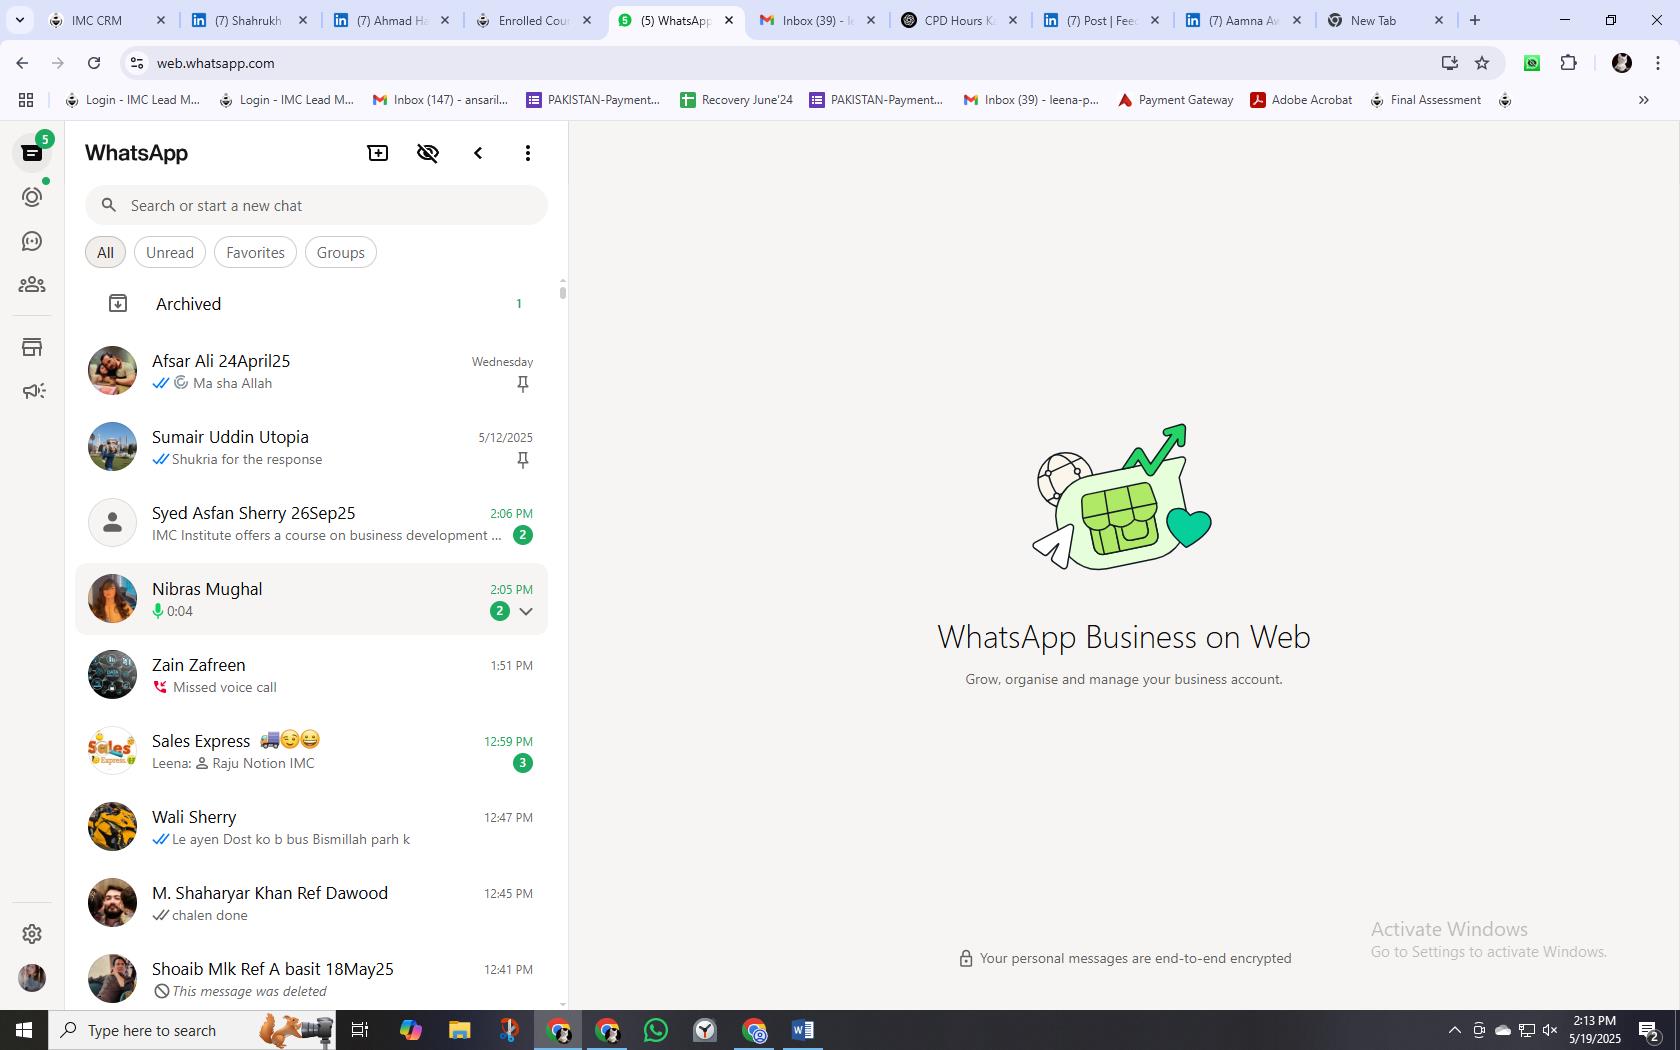This screenshot has height=1050, width=1680.
Task: Click the back chevron beside new chat
Action: [478, 153]
